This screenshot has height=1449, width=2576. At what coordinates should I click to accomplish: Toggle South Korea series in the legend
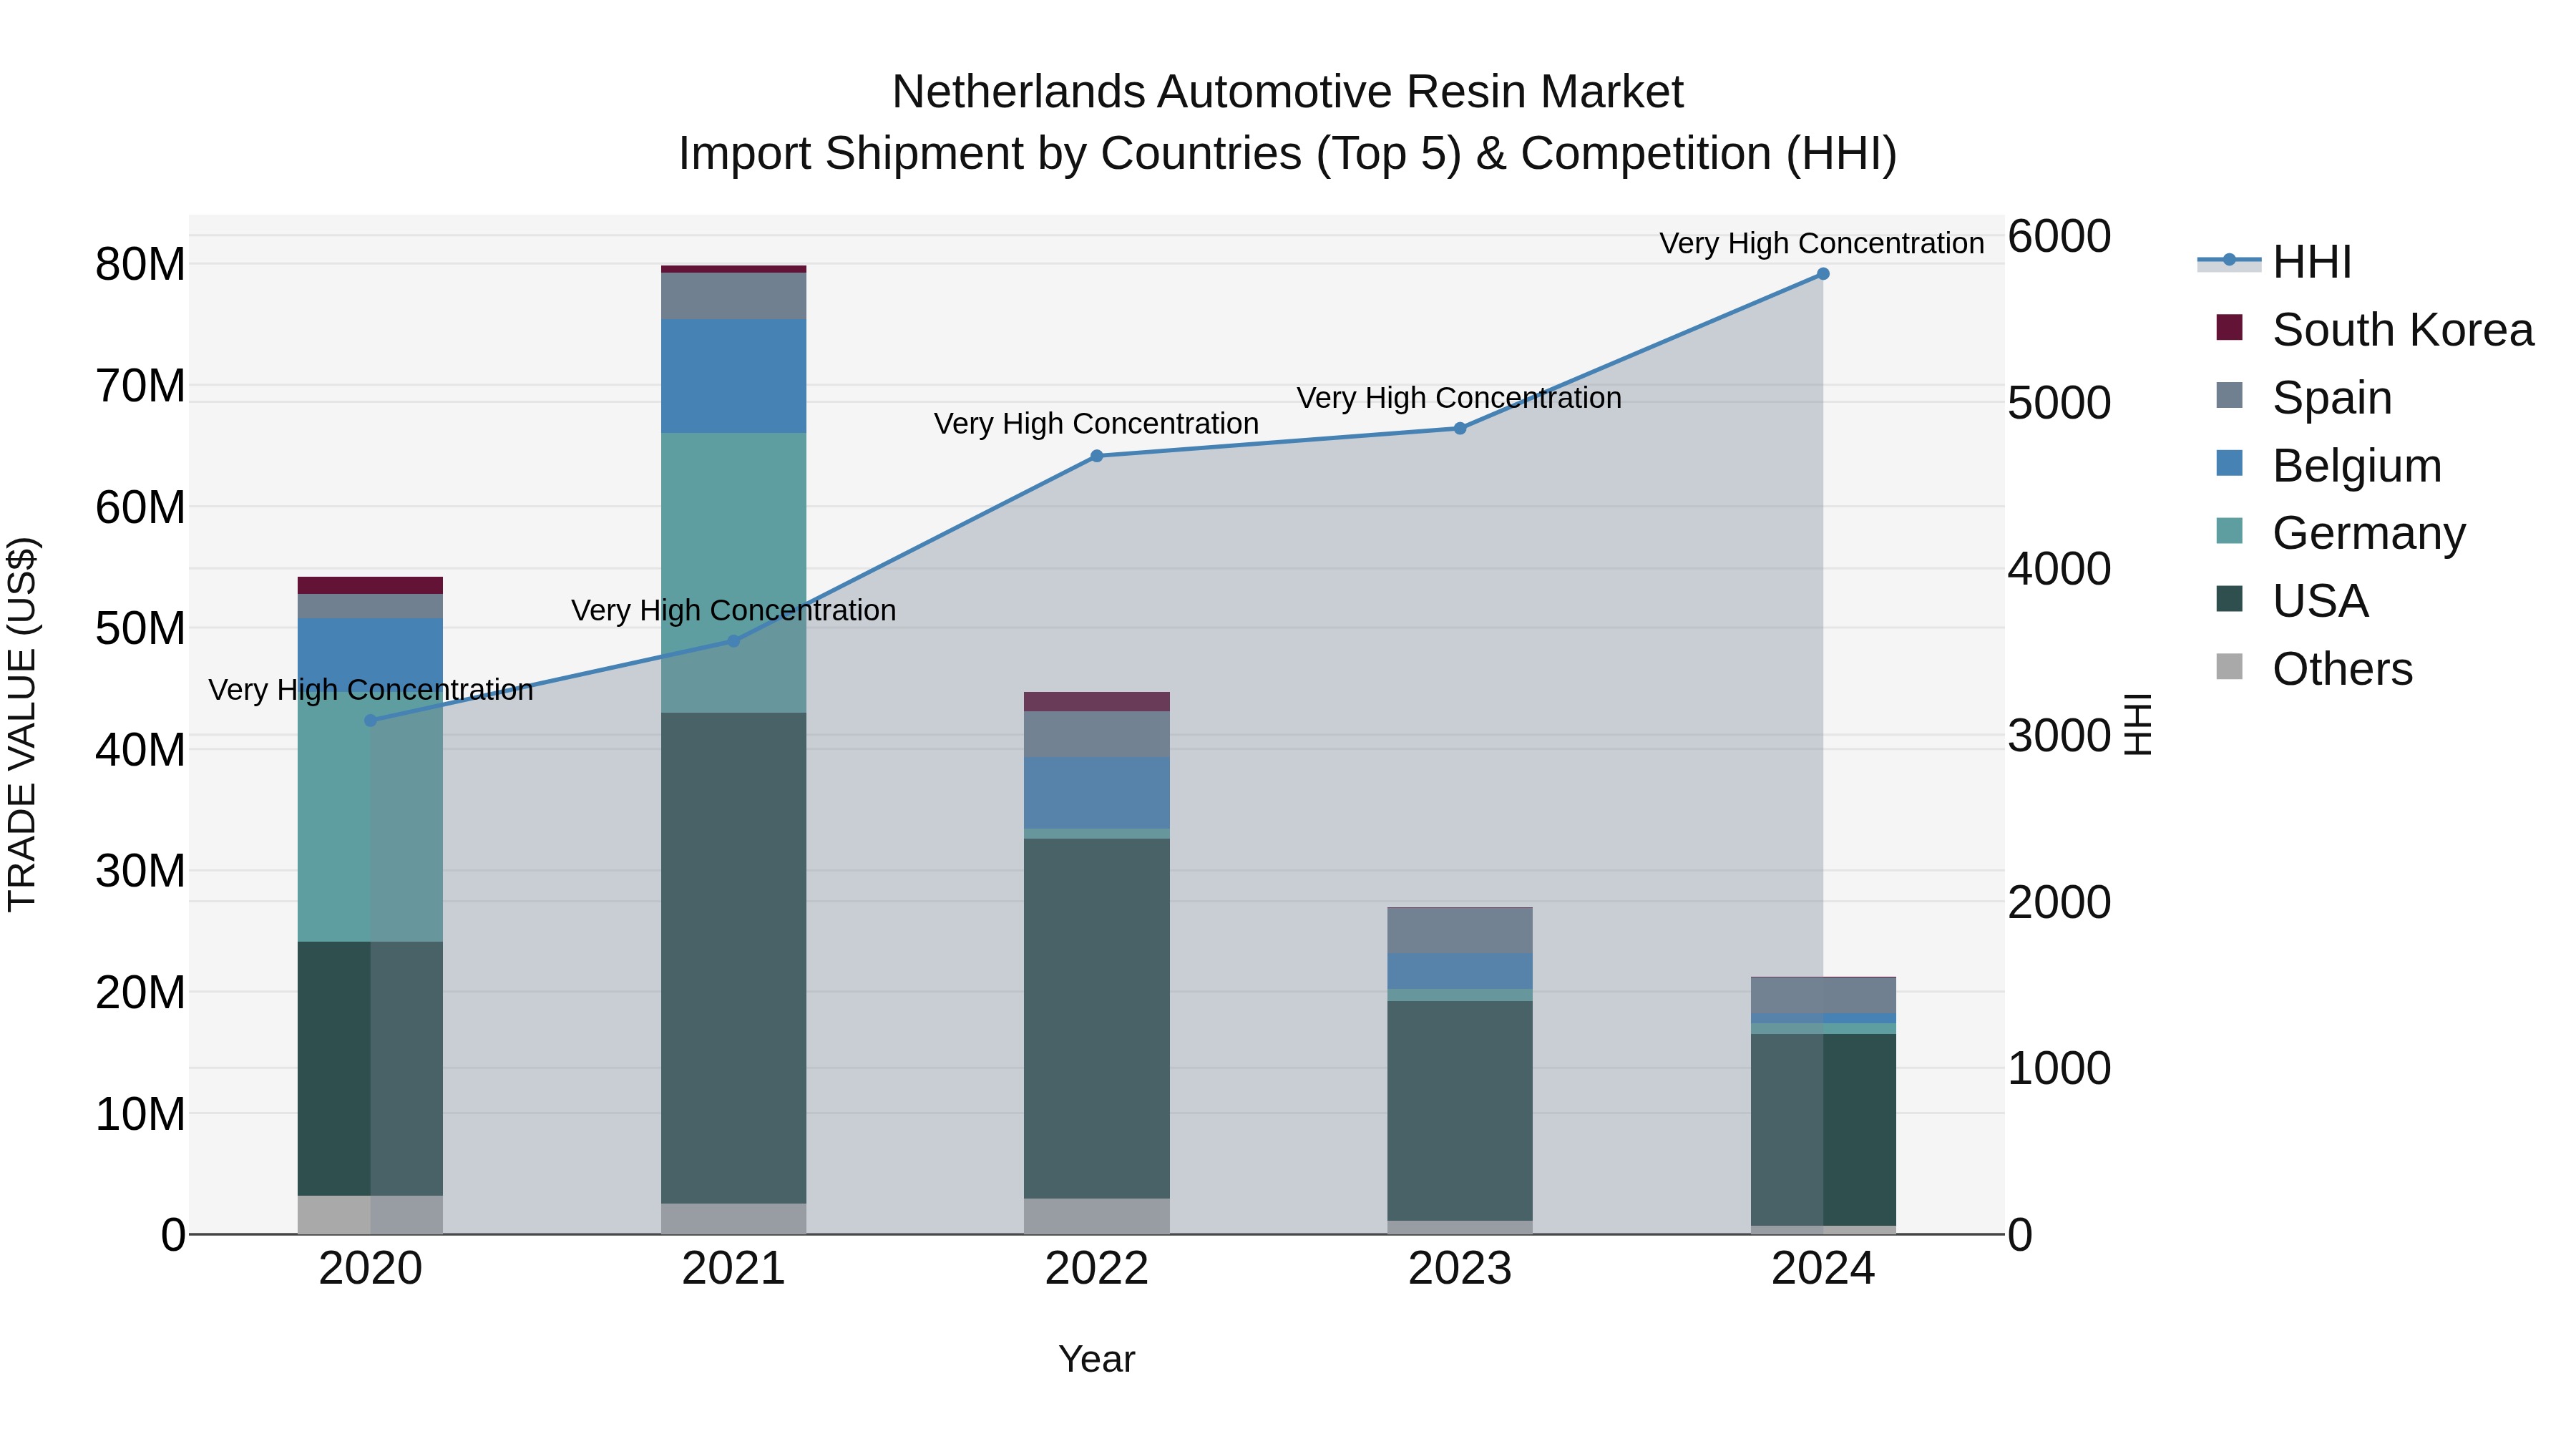point(2374,330)
